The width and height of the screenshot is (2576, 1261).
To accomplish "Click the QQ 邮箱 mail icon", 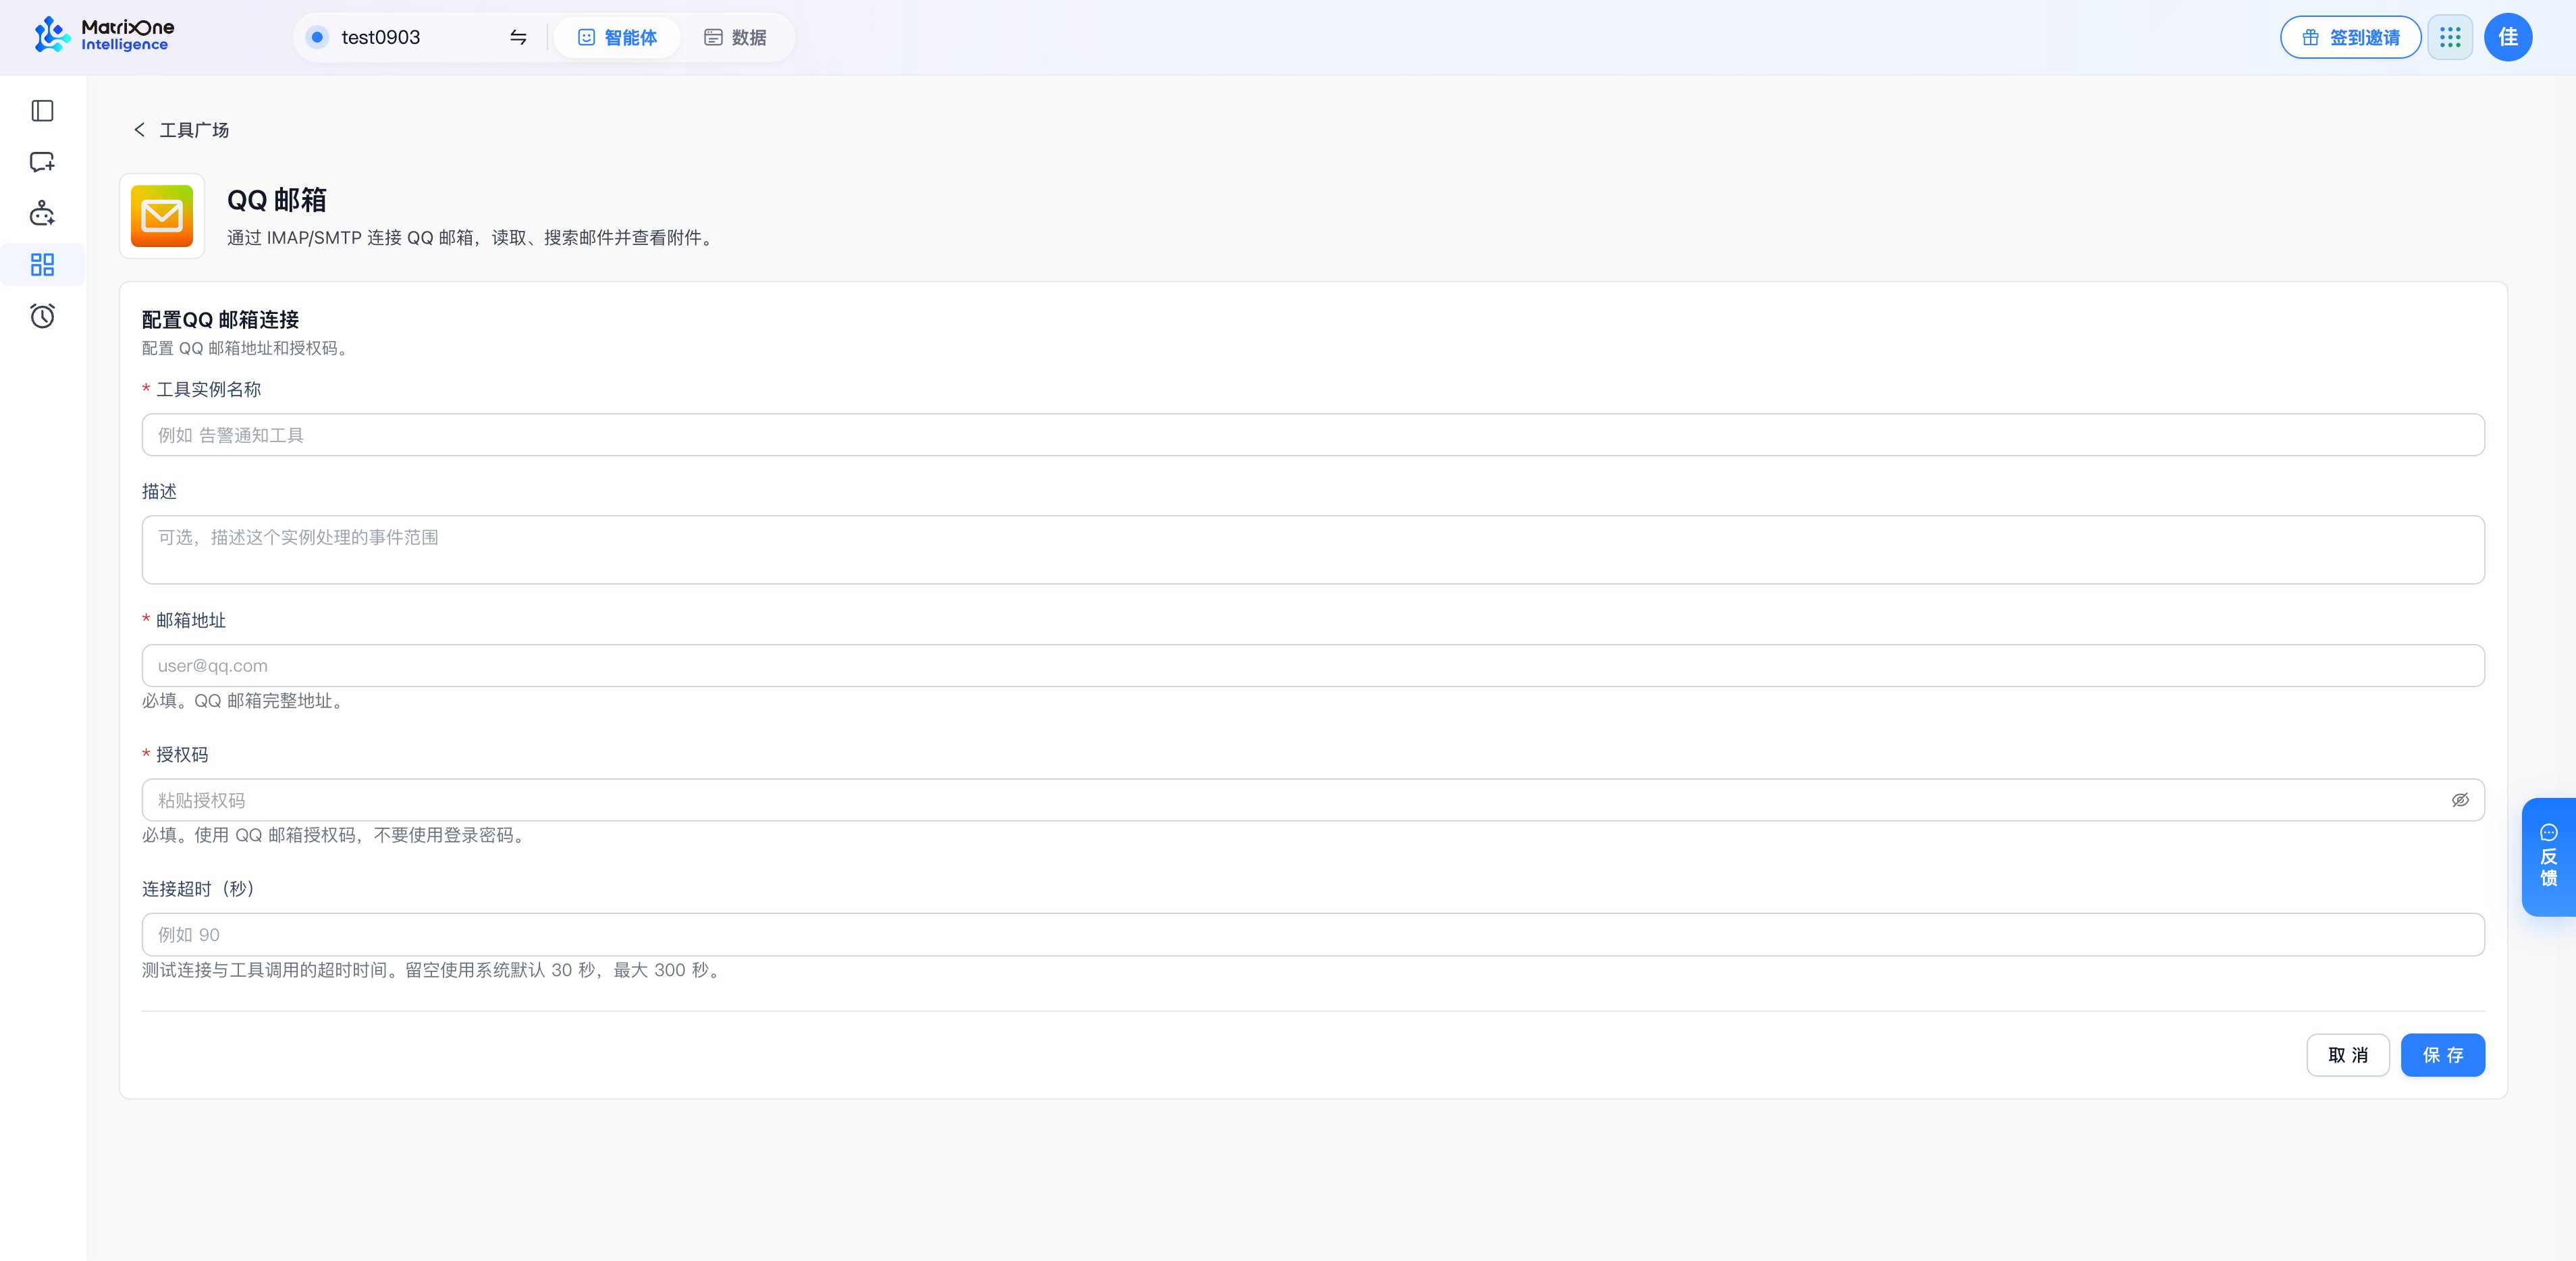I will (162, 216).
